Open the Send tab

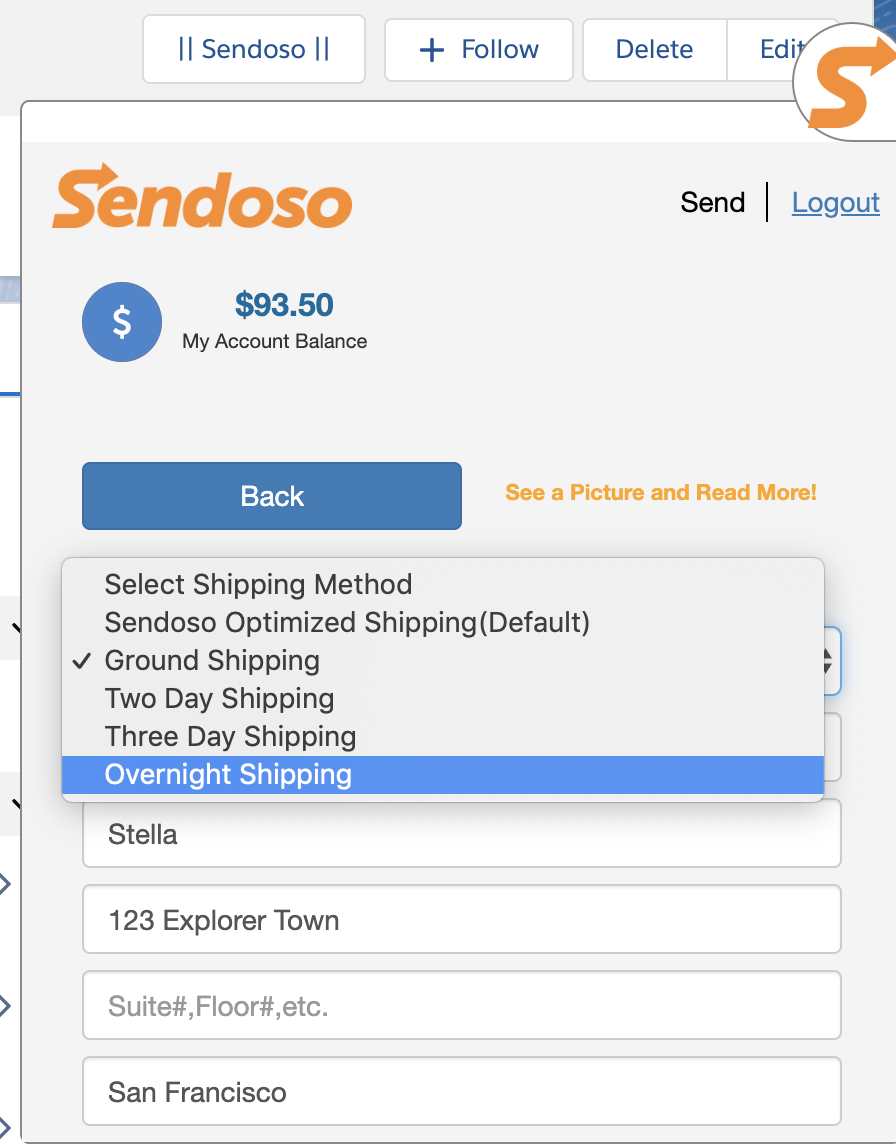(x=712, y=203)
